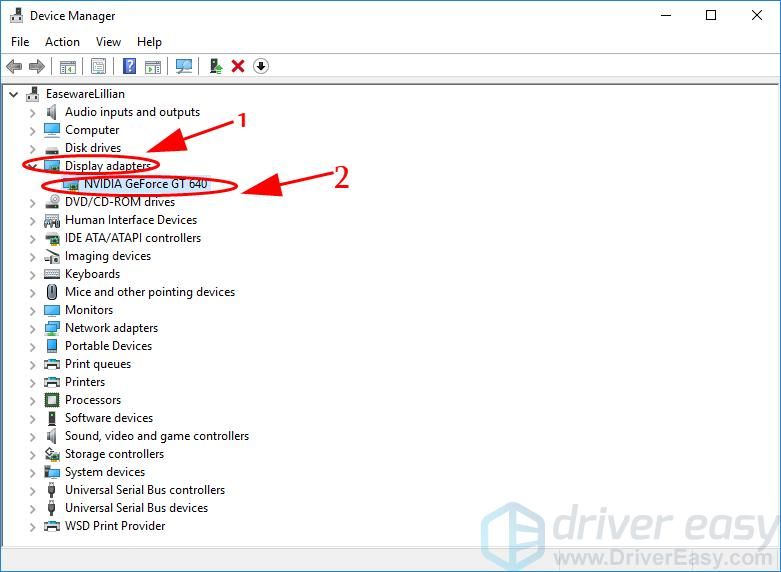The image size is (781, 572).
Task: Open the Action menu
Action: [x=62, y=42]
